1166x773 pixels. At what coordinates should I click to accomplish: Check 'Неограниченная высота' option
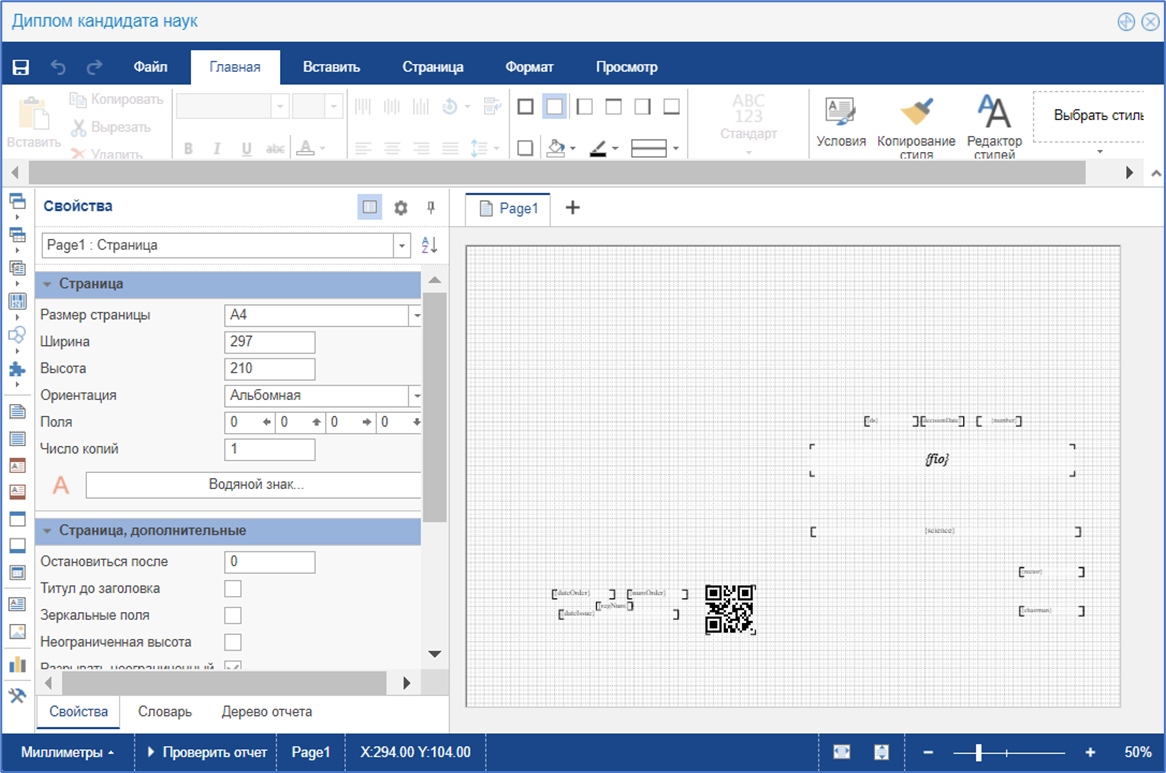(x=233, y=642)
